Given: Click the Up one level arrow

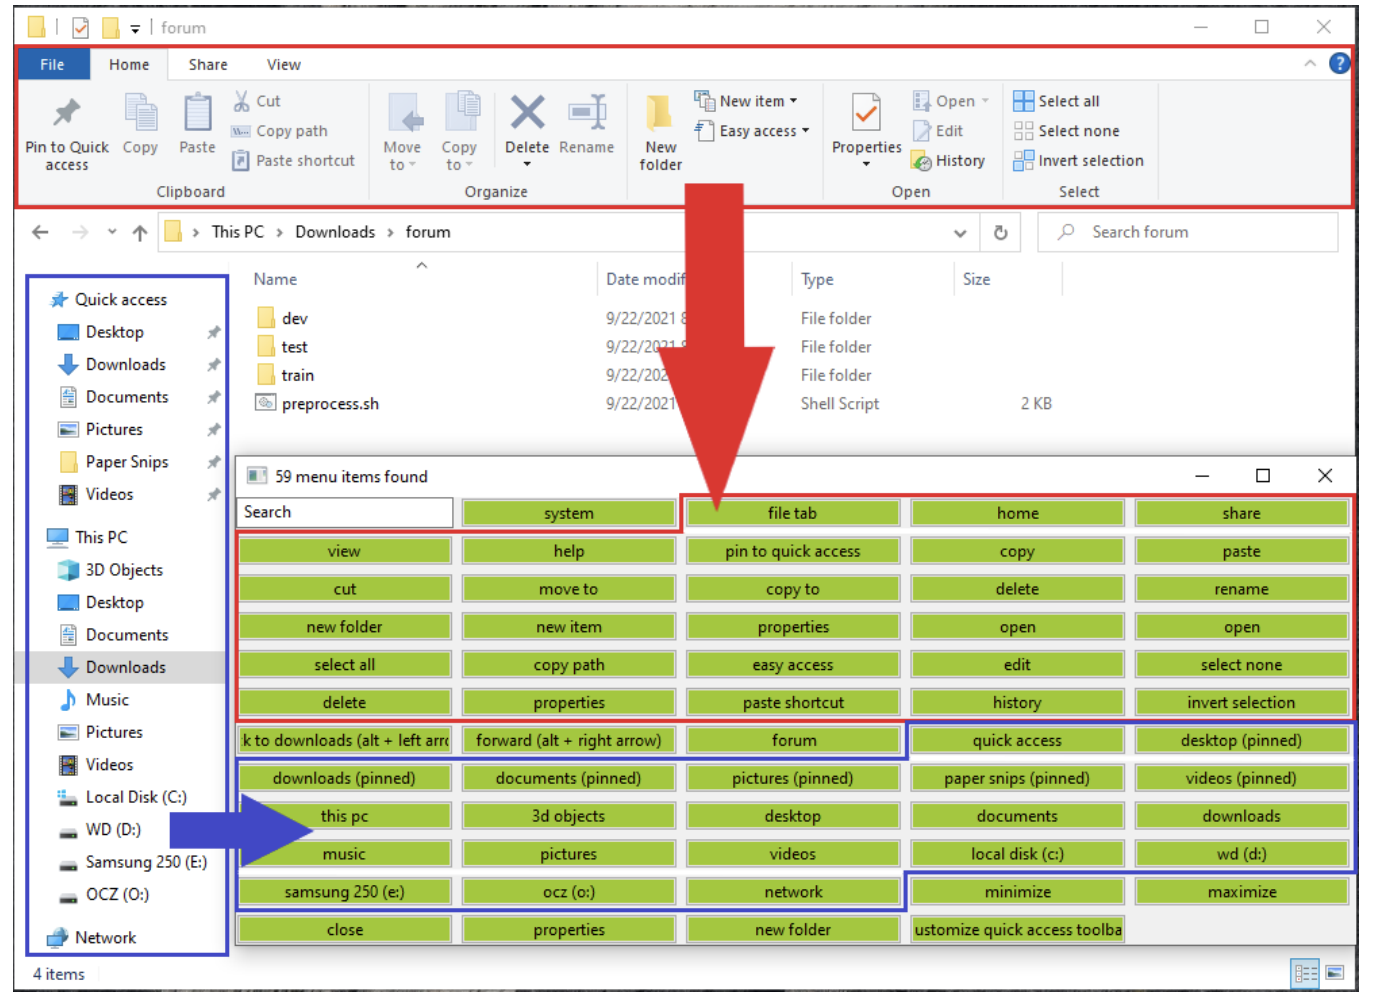Looking at the screenshot, I should (x=140, y=233).
